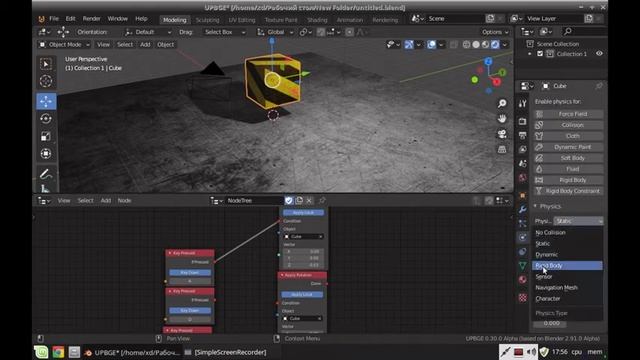Viewport: 640px width, 360px height.
Task: Click the outliner search magnifier icon
Action: point(567,31)
